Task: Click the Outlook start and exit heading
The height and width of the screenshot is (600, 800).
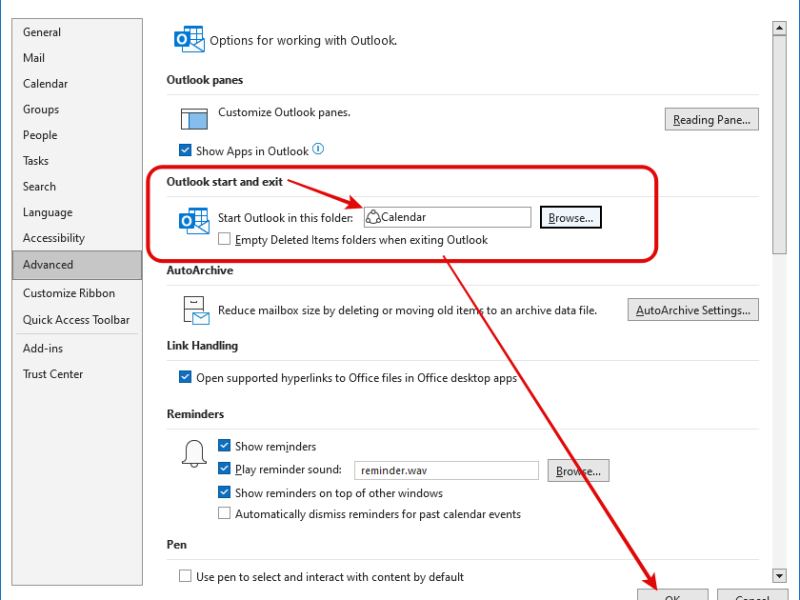Action: click(x=224, y=182)
